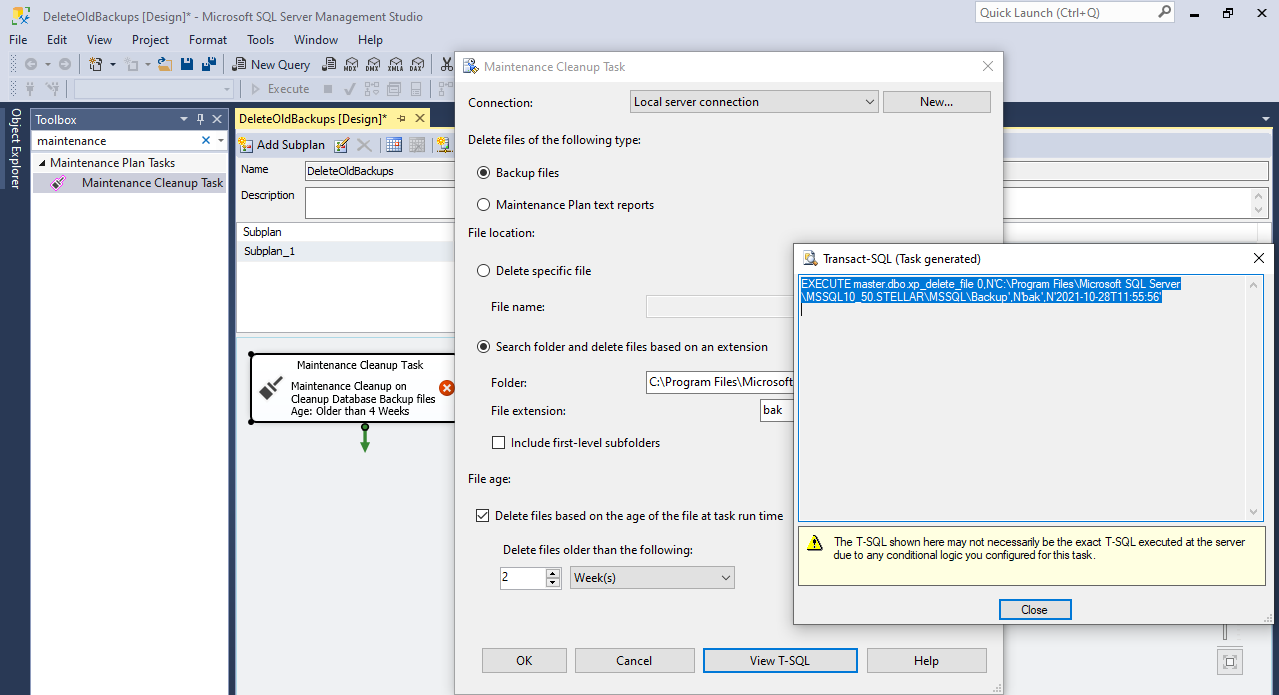
Task: Click the Open File folder icon
Action: tap(165, 64)
